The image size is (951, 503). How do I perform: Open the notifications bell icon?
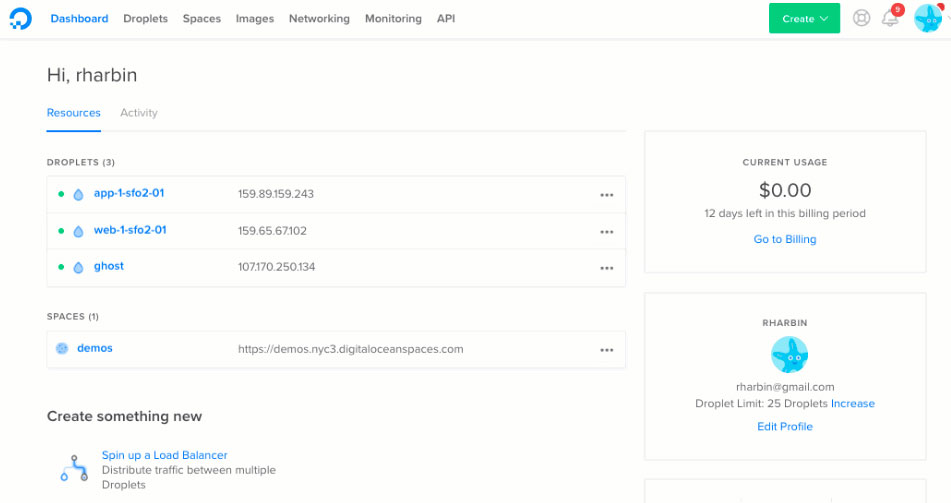click(890, 18)
